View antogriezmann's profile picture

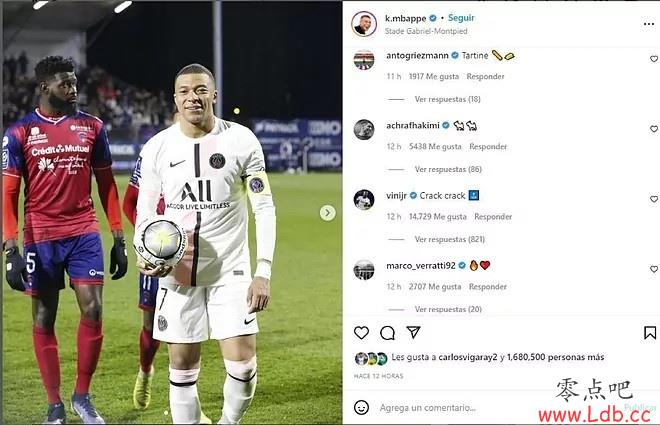[364, 59]
